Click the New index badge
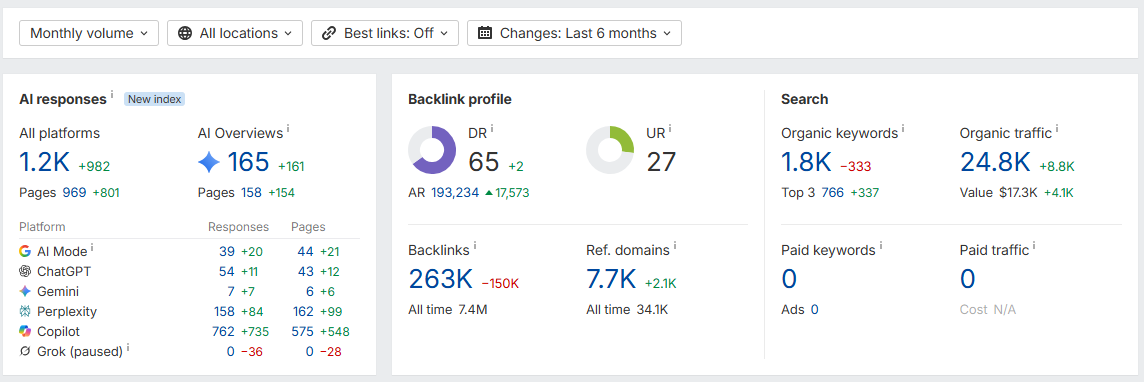Screen dimensions: 1144x382 [154, 98]
